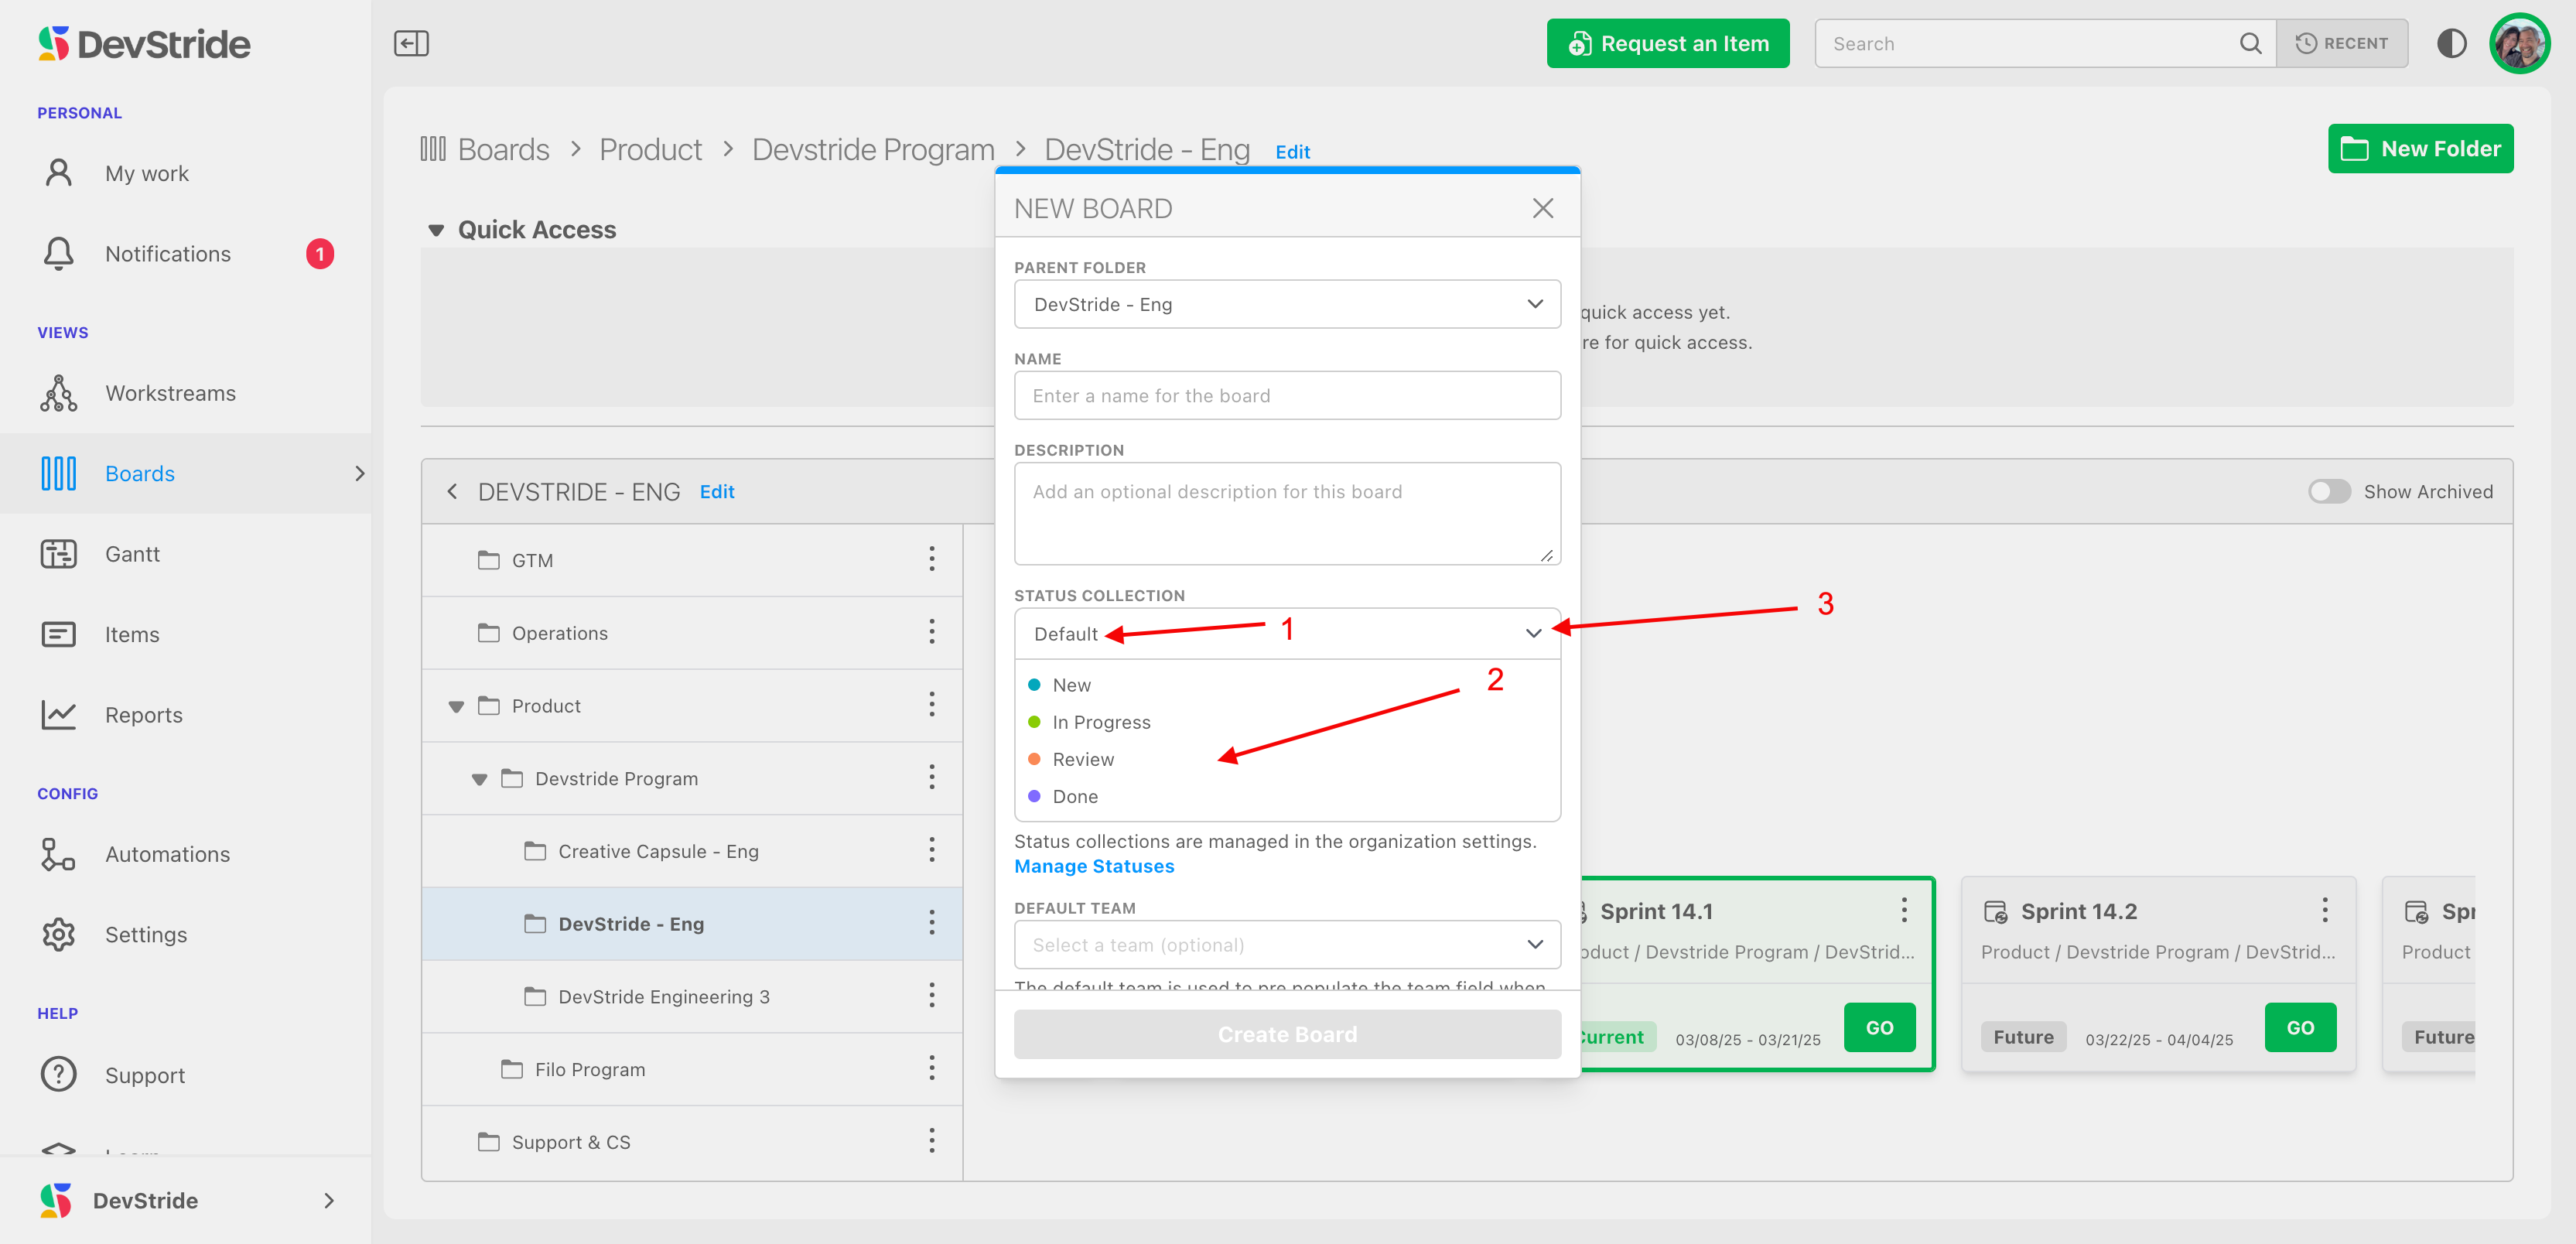Toggle the Show Archived switch
The width and height of the screenshot is (2576, 1244).
pyautogui.click(x=2329, y=491)
